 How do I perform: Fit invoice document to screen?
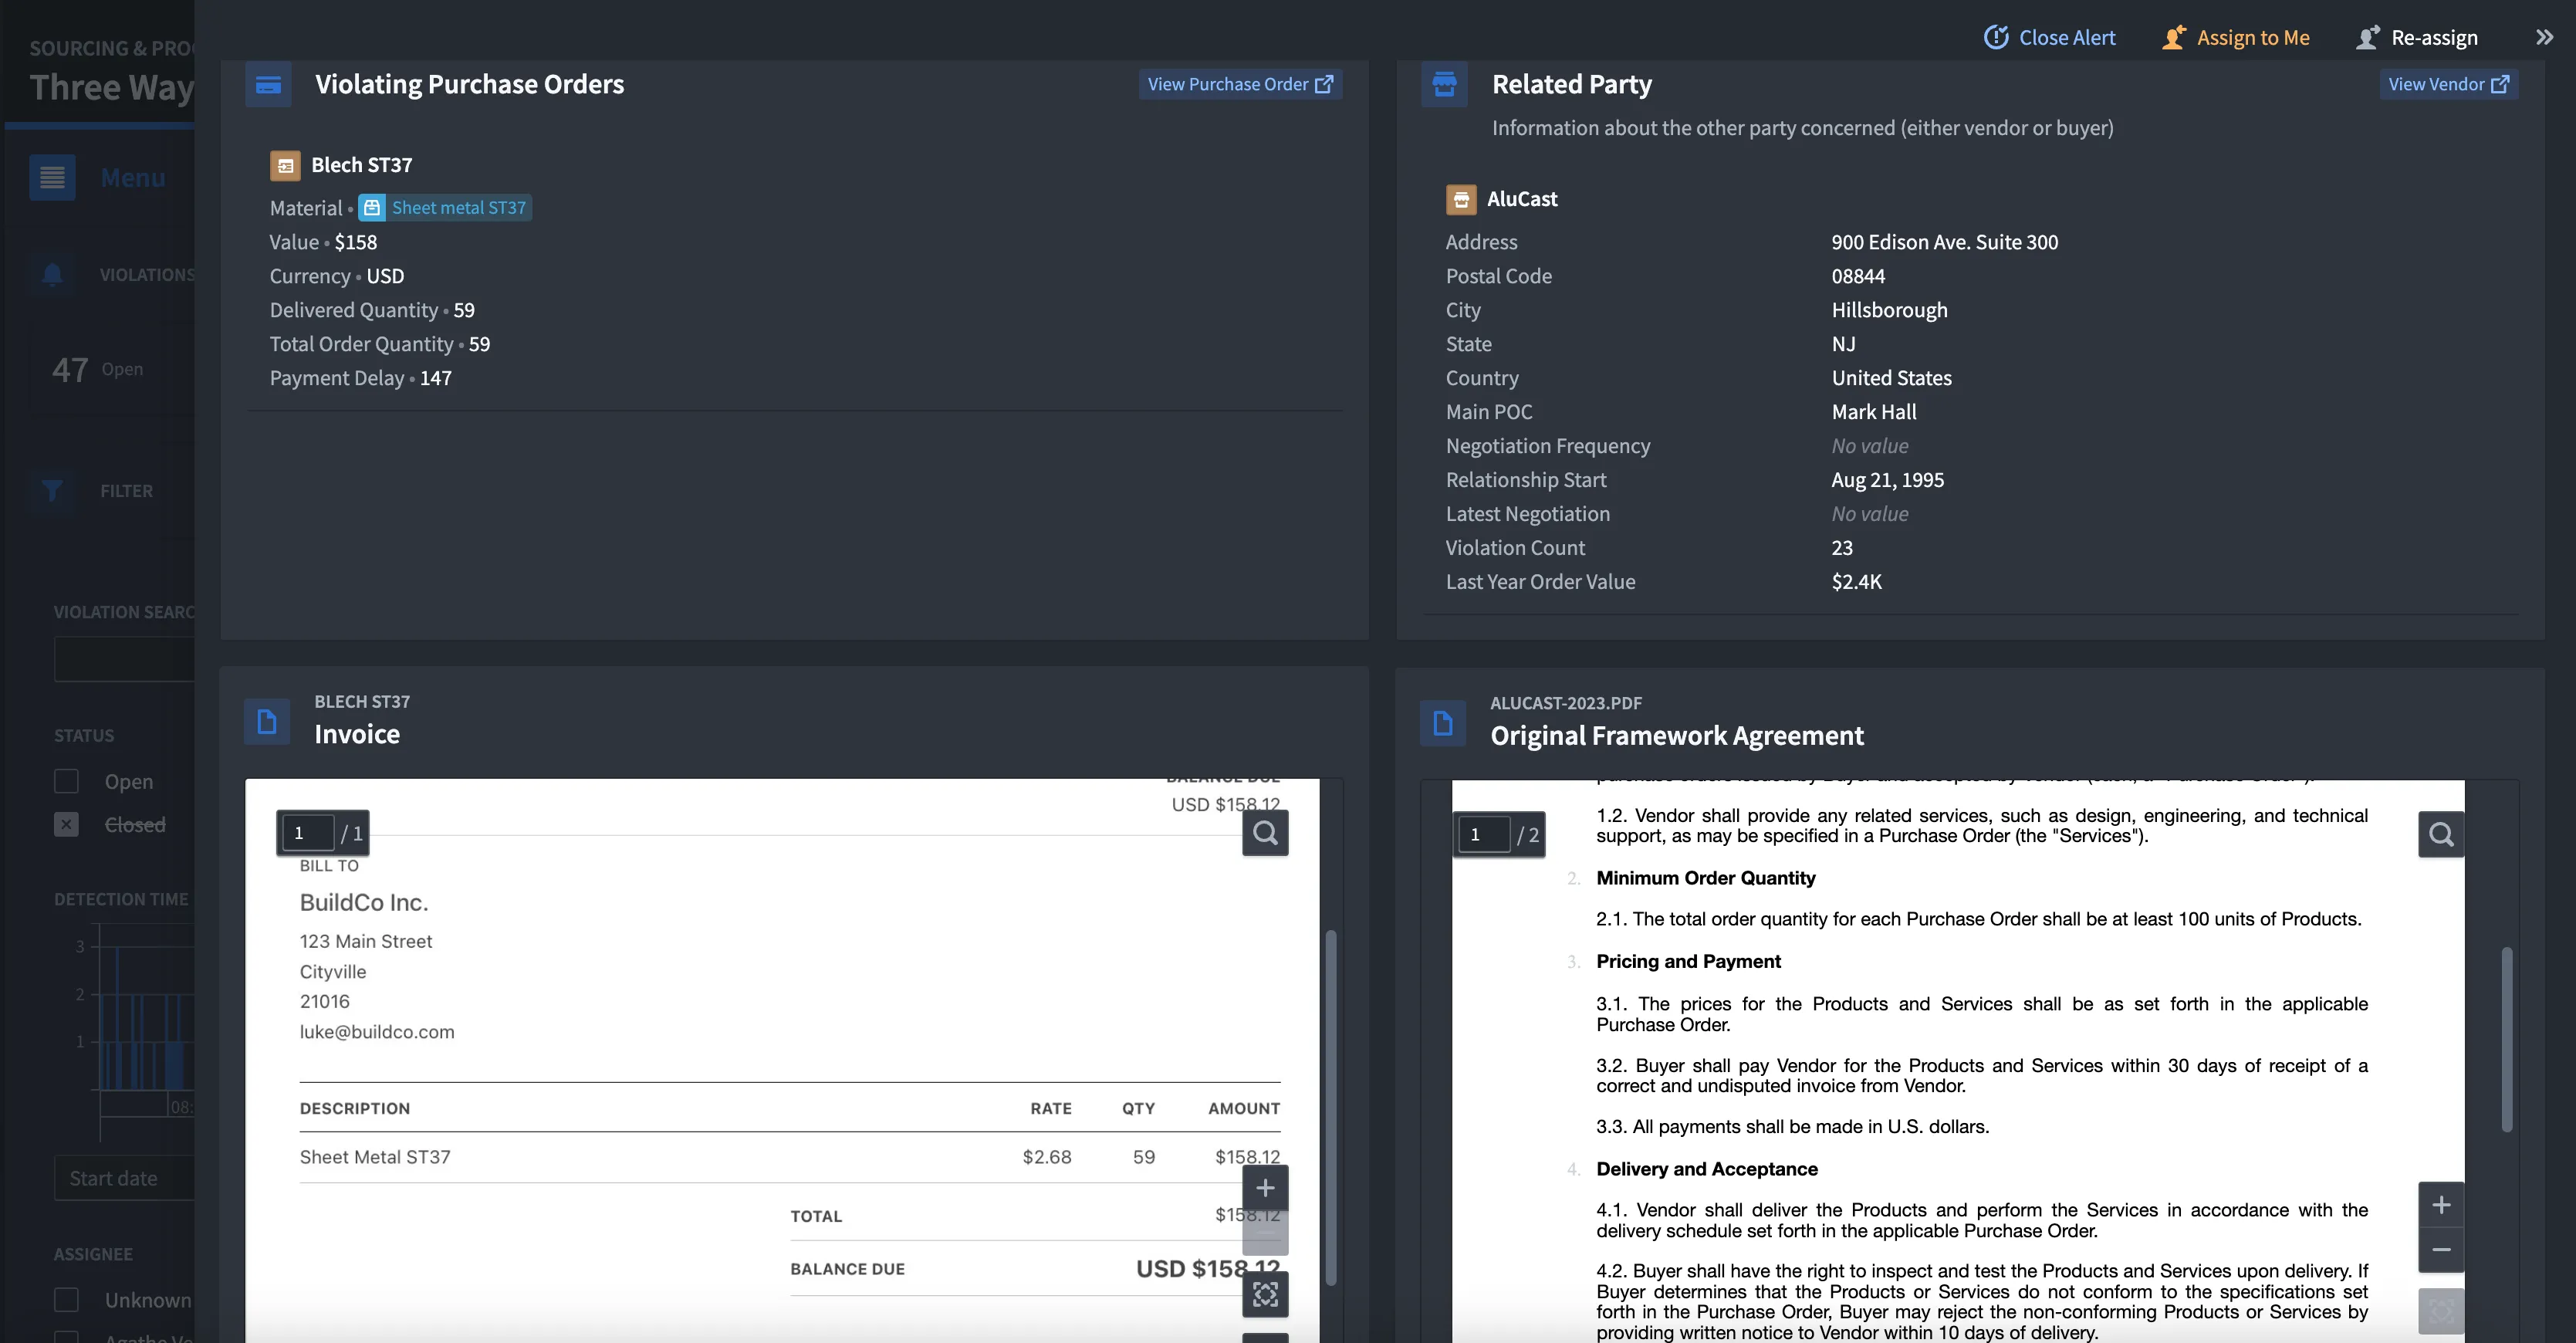1265,1295
